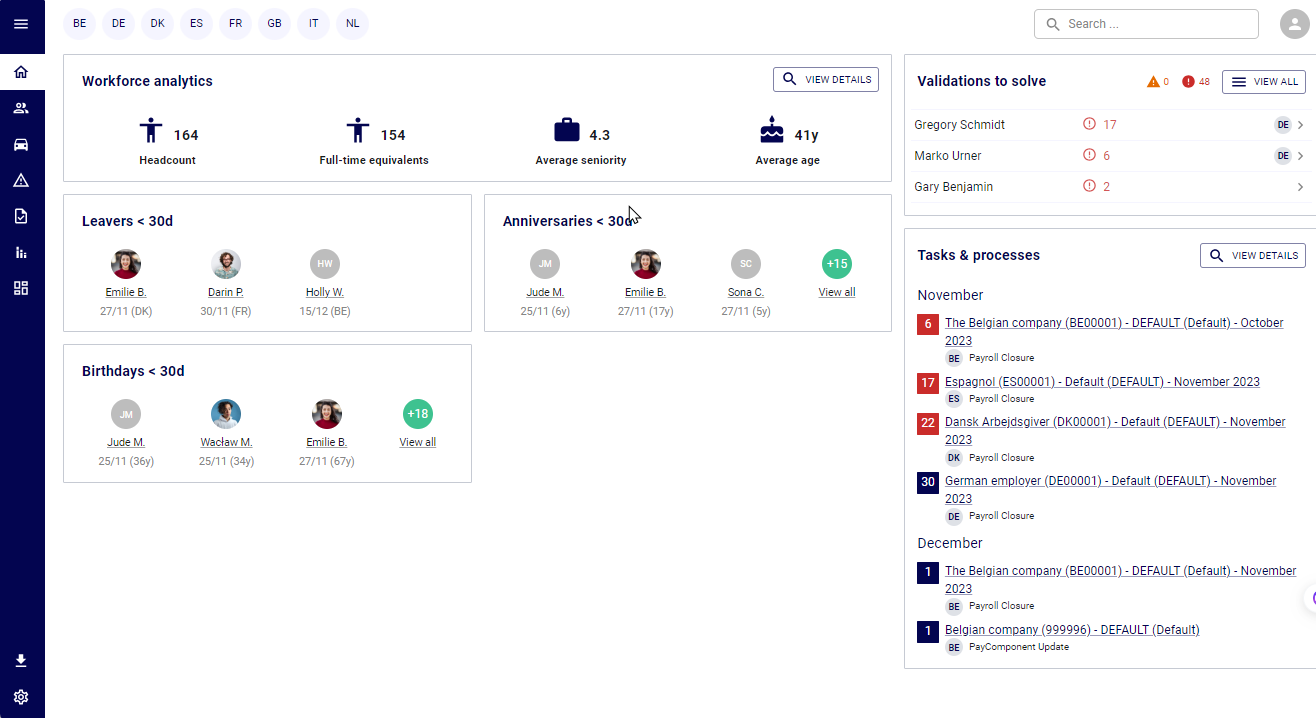Screen dimensions: 1316x718
Task: Enable the NL country filter
Action: tap(352, 23)
